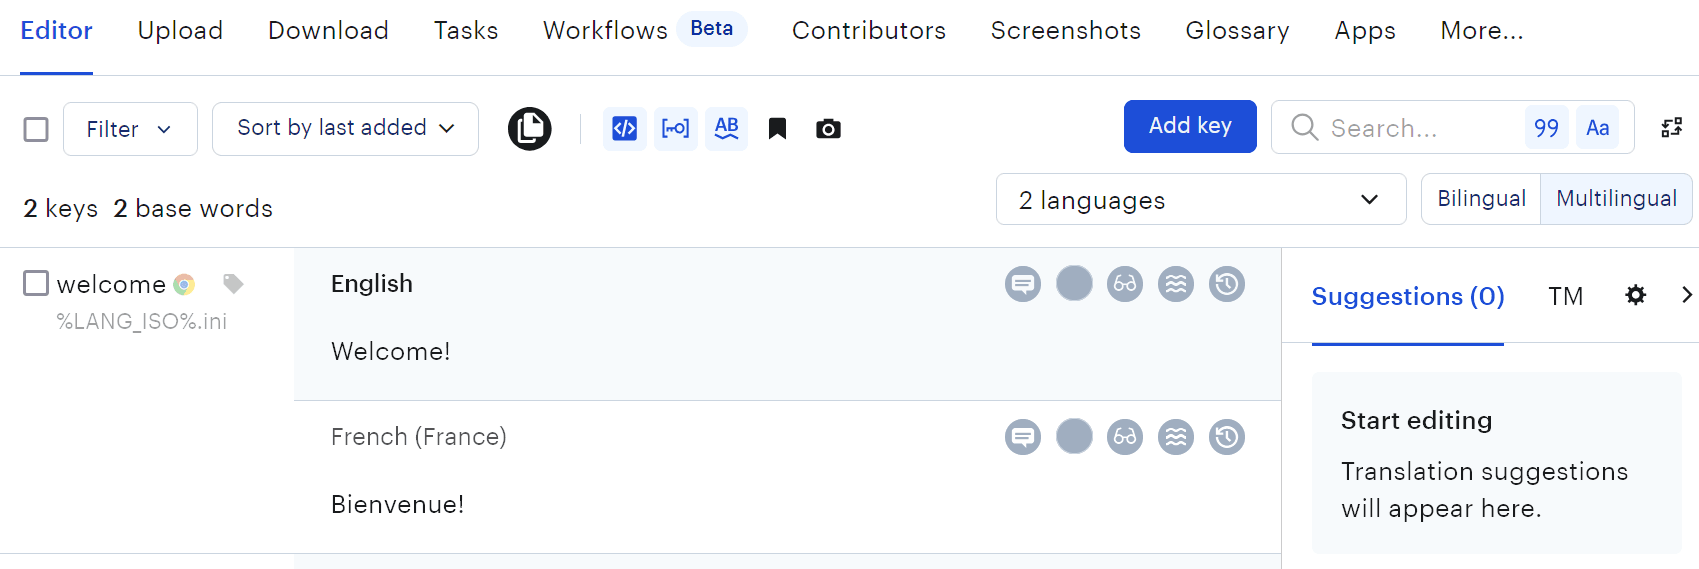
Task: Click the tag icon next to welcome key
Action: [233, 284]
